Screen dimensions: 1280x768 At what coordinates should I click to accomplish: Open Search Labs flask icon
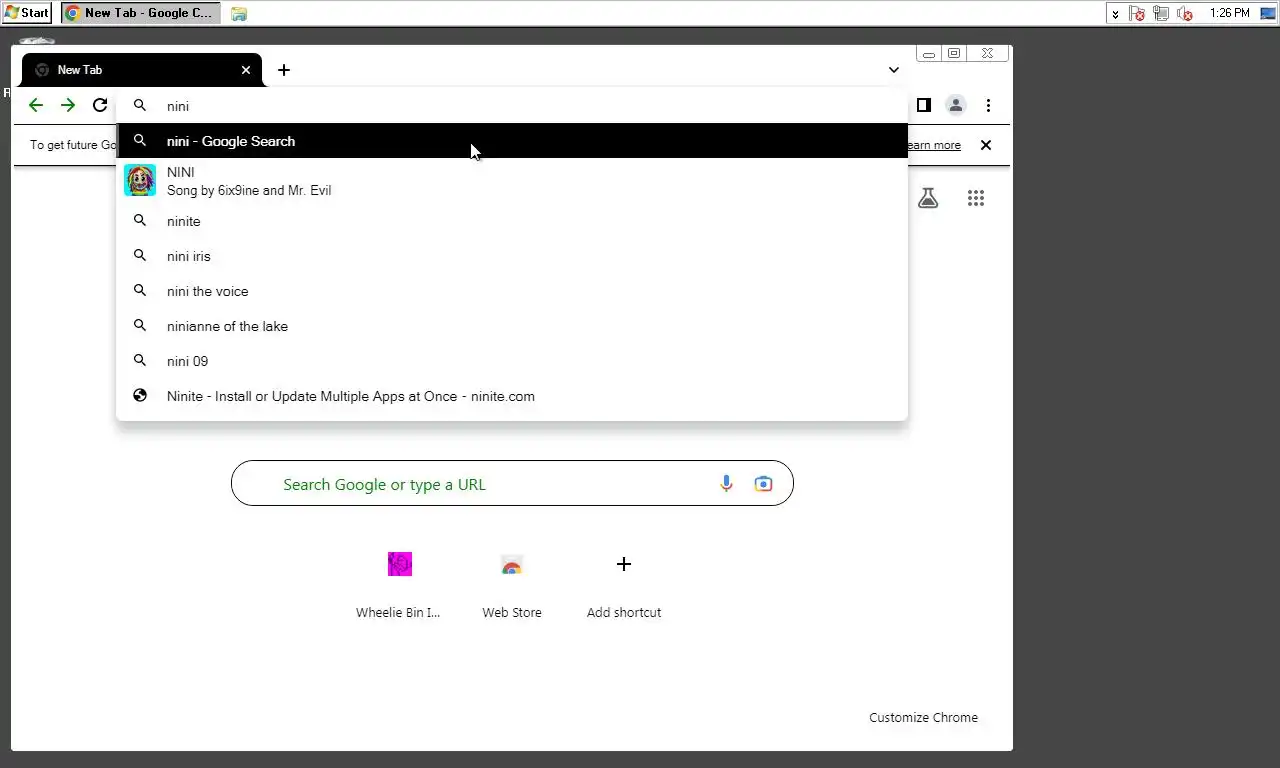pyautogui.click(x=928, y=198)
